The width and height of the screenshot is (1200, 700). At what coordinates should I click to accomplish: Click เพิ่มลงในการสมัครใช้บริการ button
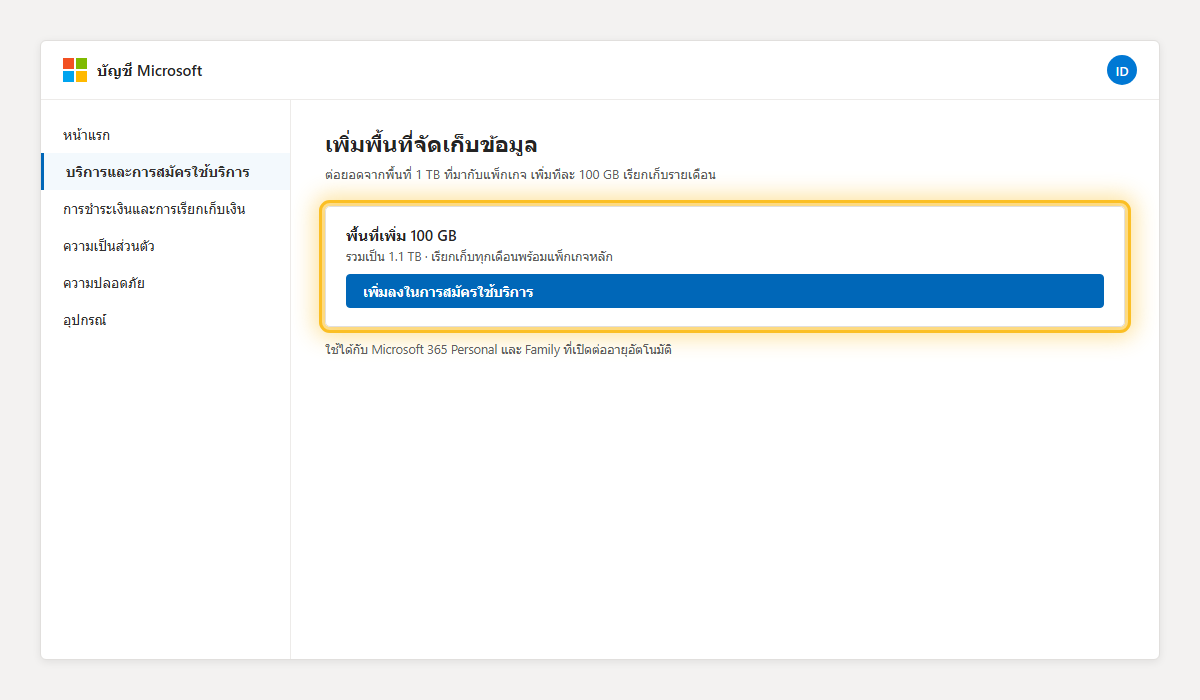[725, 291]
